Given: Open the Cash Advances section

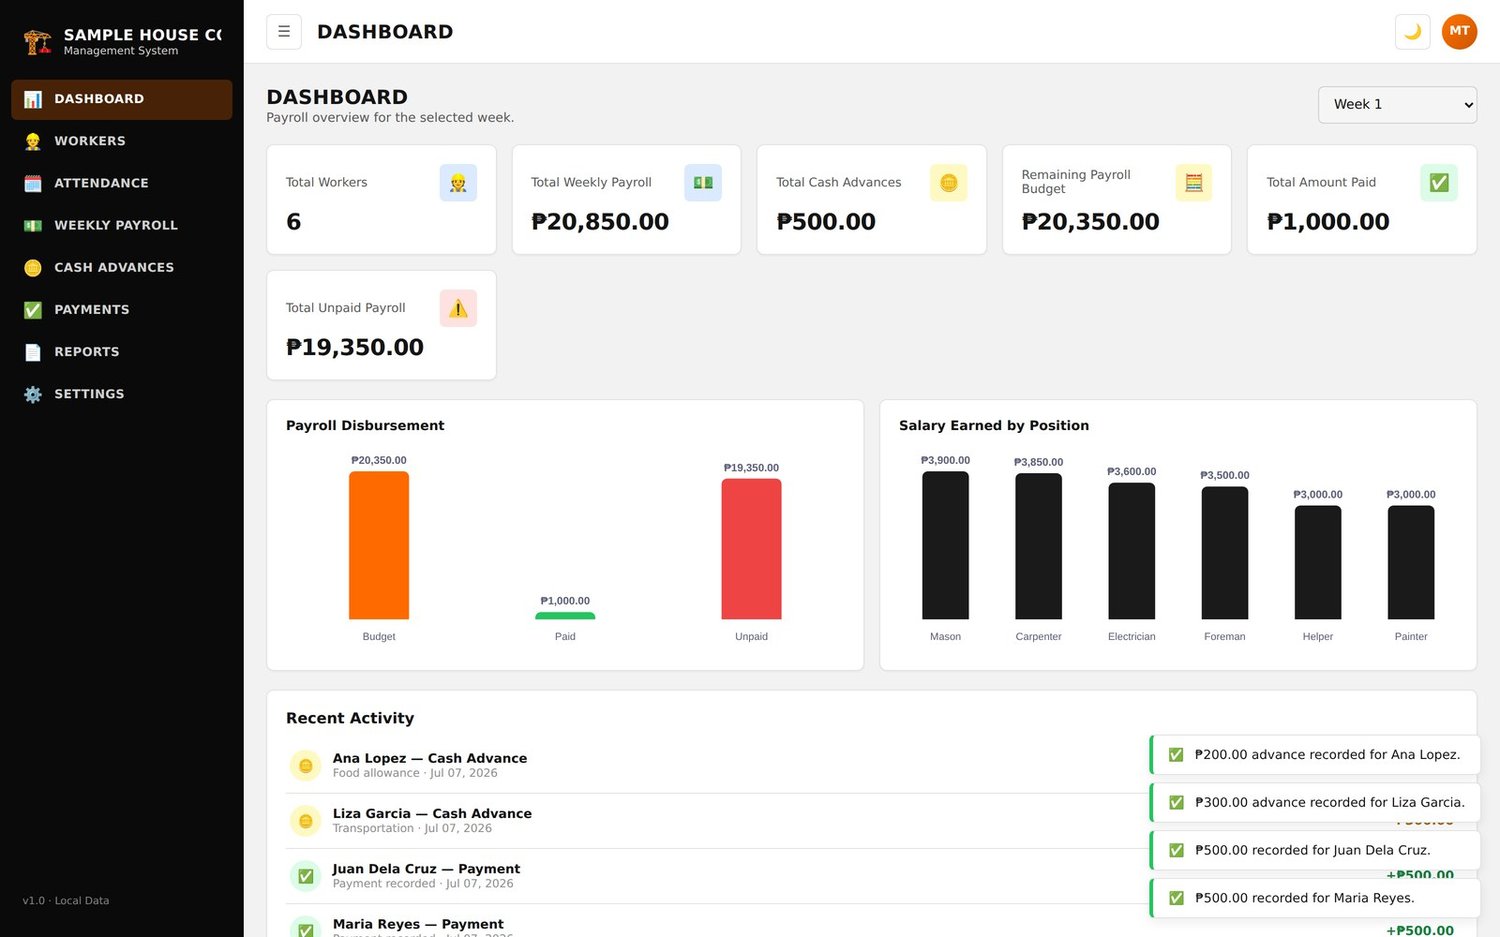Looking at the screenshot, I should (x=122, y=267).
